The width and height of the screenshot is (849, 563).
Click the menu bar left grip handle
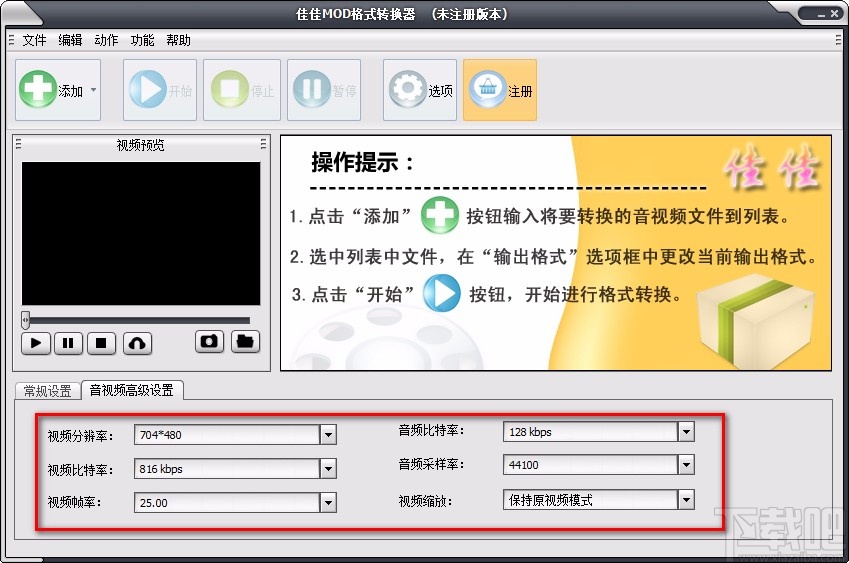(11, 40)
